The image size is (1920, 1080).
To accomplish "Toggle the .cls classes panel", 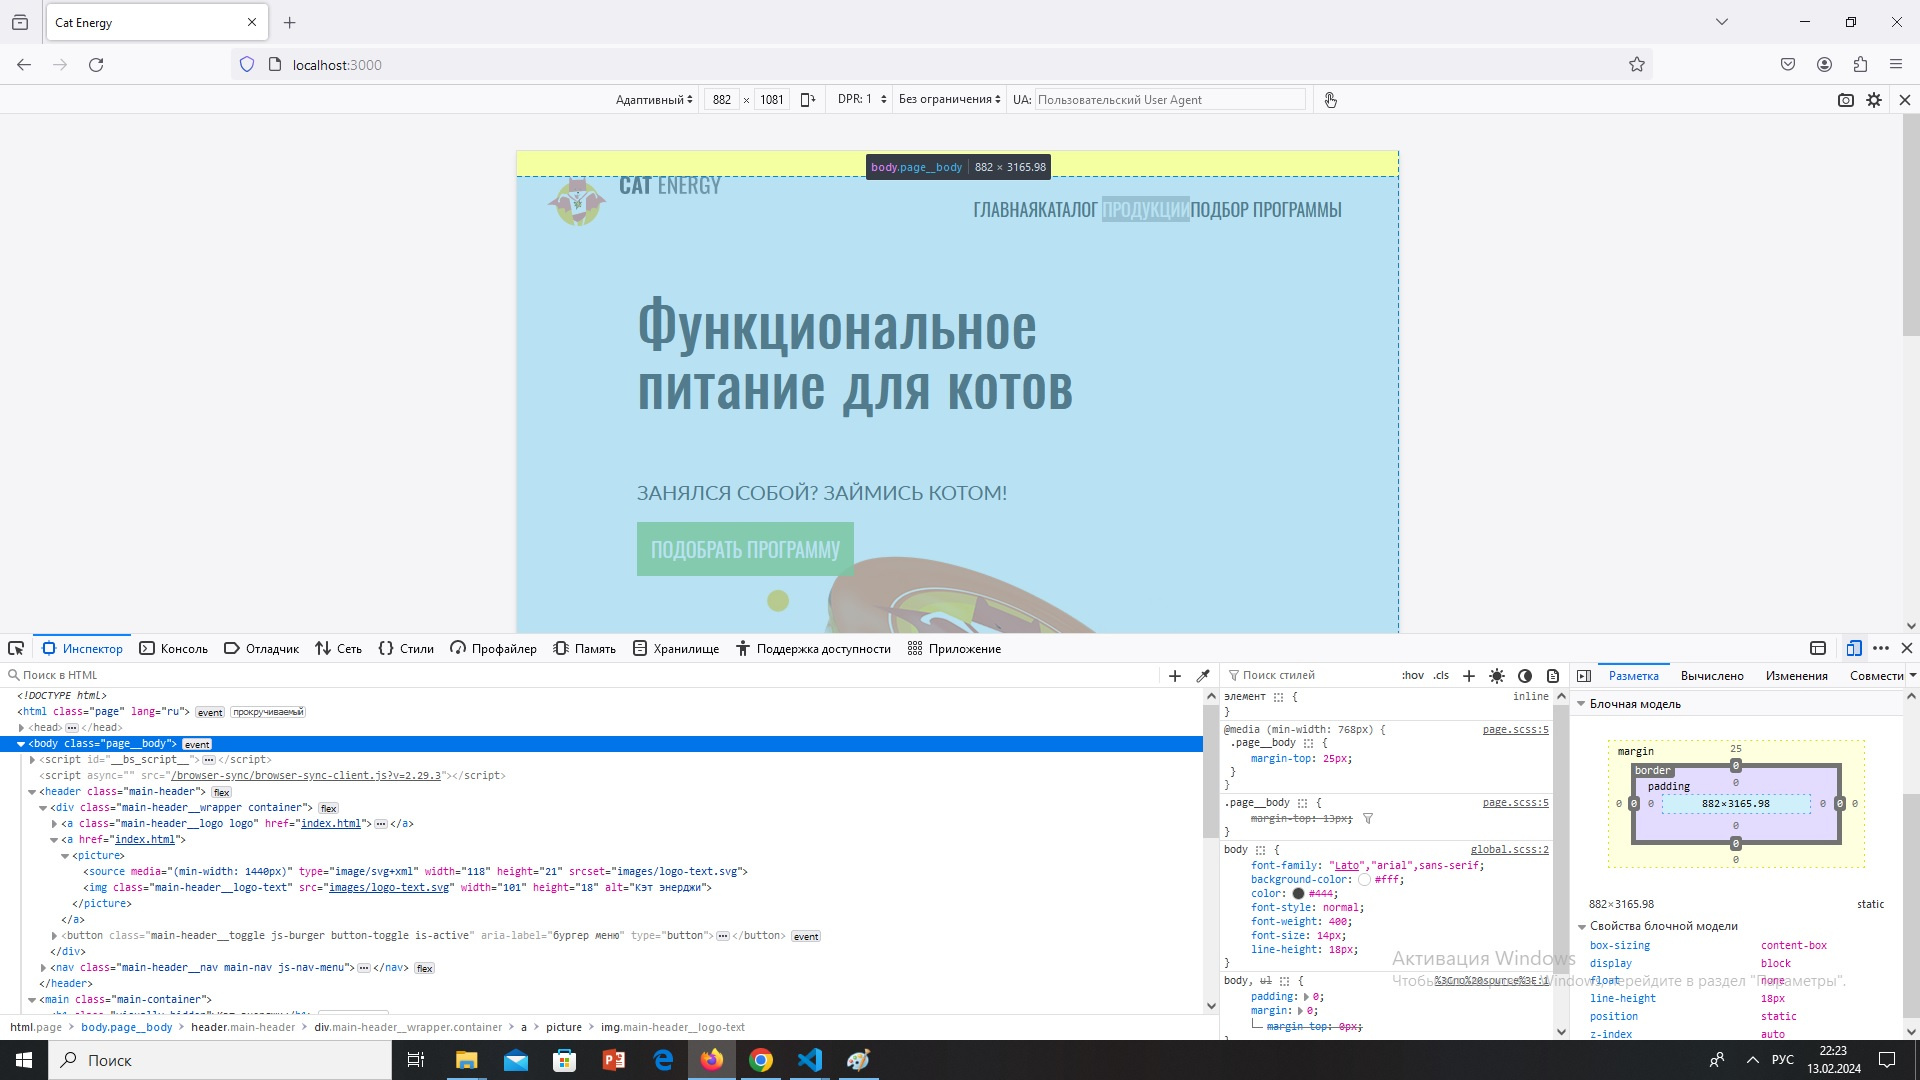I will (1441, 675).
